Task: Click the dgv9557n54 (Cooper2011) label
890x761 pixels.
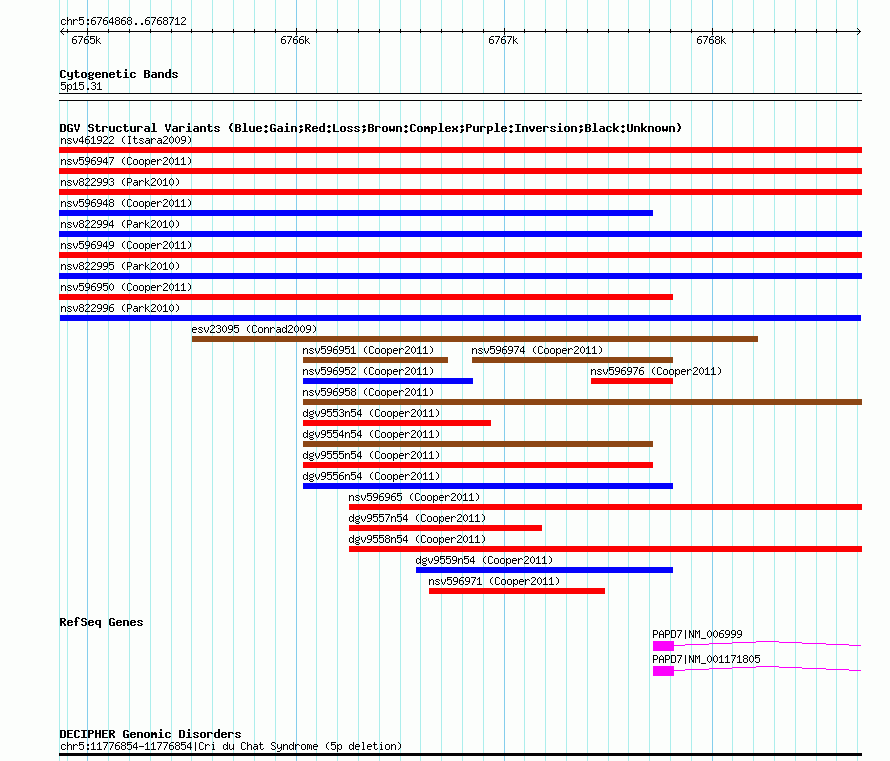Action: point(417,518)
